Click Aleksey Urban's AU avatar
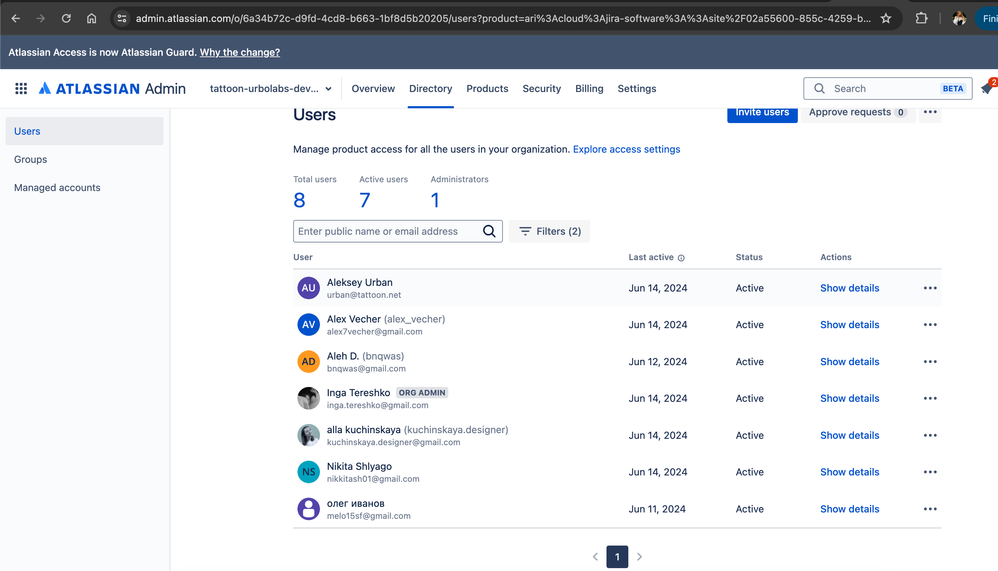 (x=308, y=288)
